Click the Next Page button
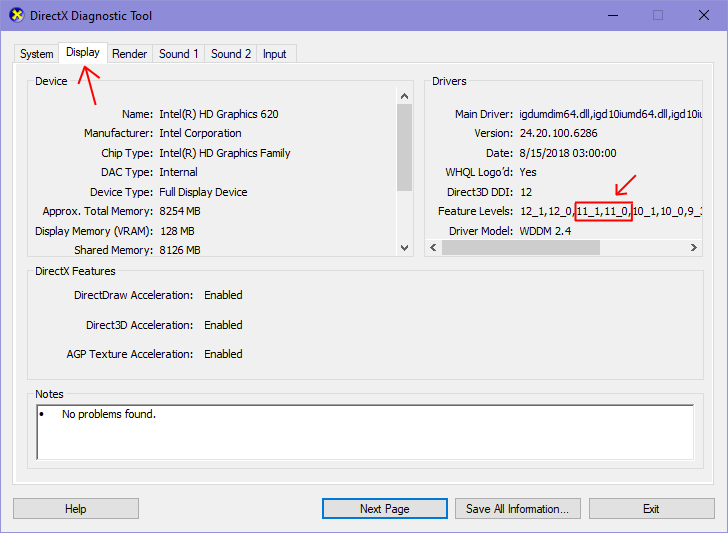The width and height of the screenshot is (728, 533). pyautogui.click(x=384, y=509)
